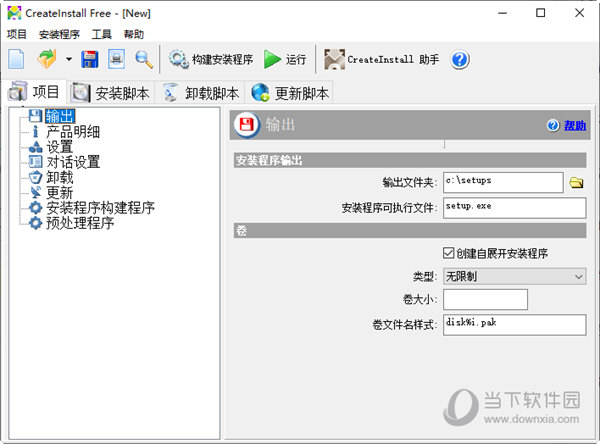Open the dropdown arrow beside Open icon

coord(69,59)
